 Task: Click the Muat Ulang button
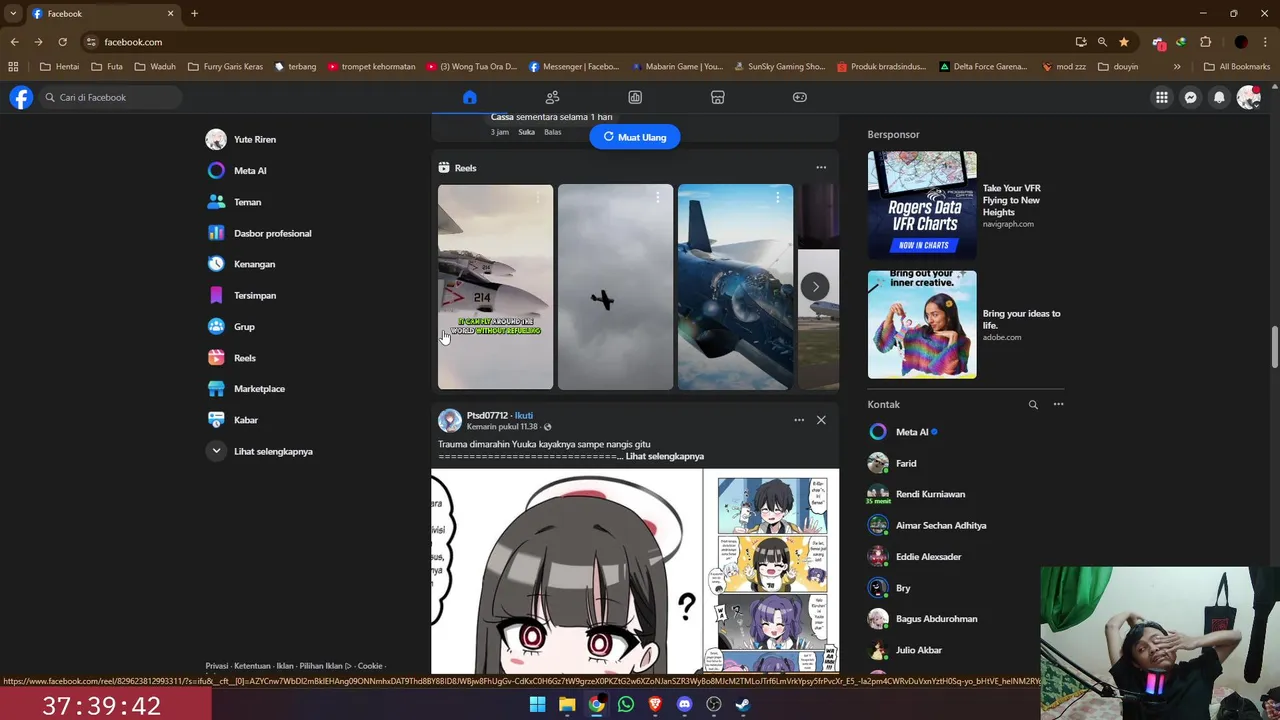[635, 137]
